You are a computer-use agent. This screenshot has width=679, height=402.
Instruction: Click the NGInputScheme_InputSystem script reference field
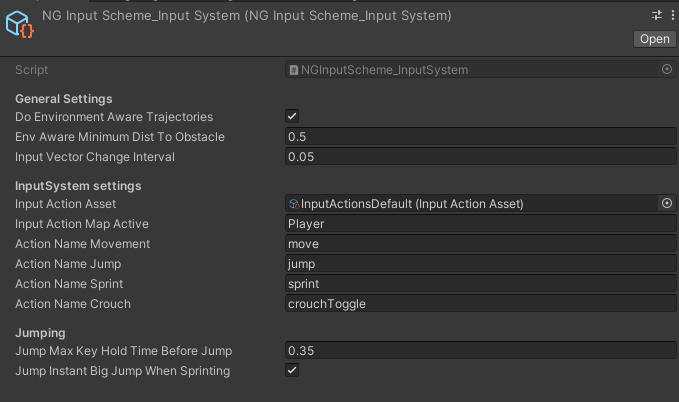point(470,70)
